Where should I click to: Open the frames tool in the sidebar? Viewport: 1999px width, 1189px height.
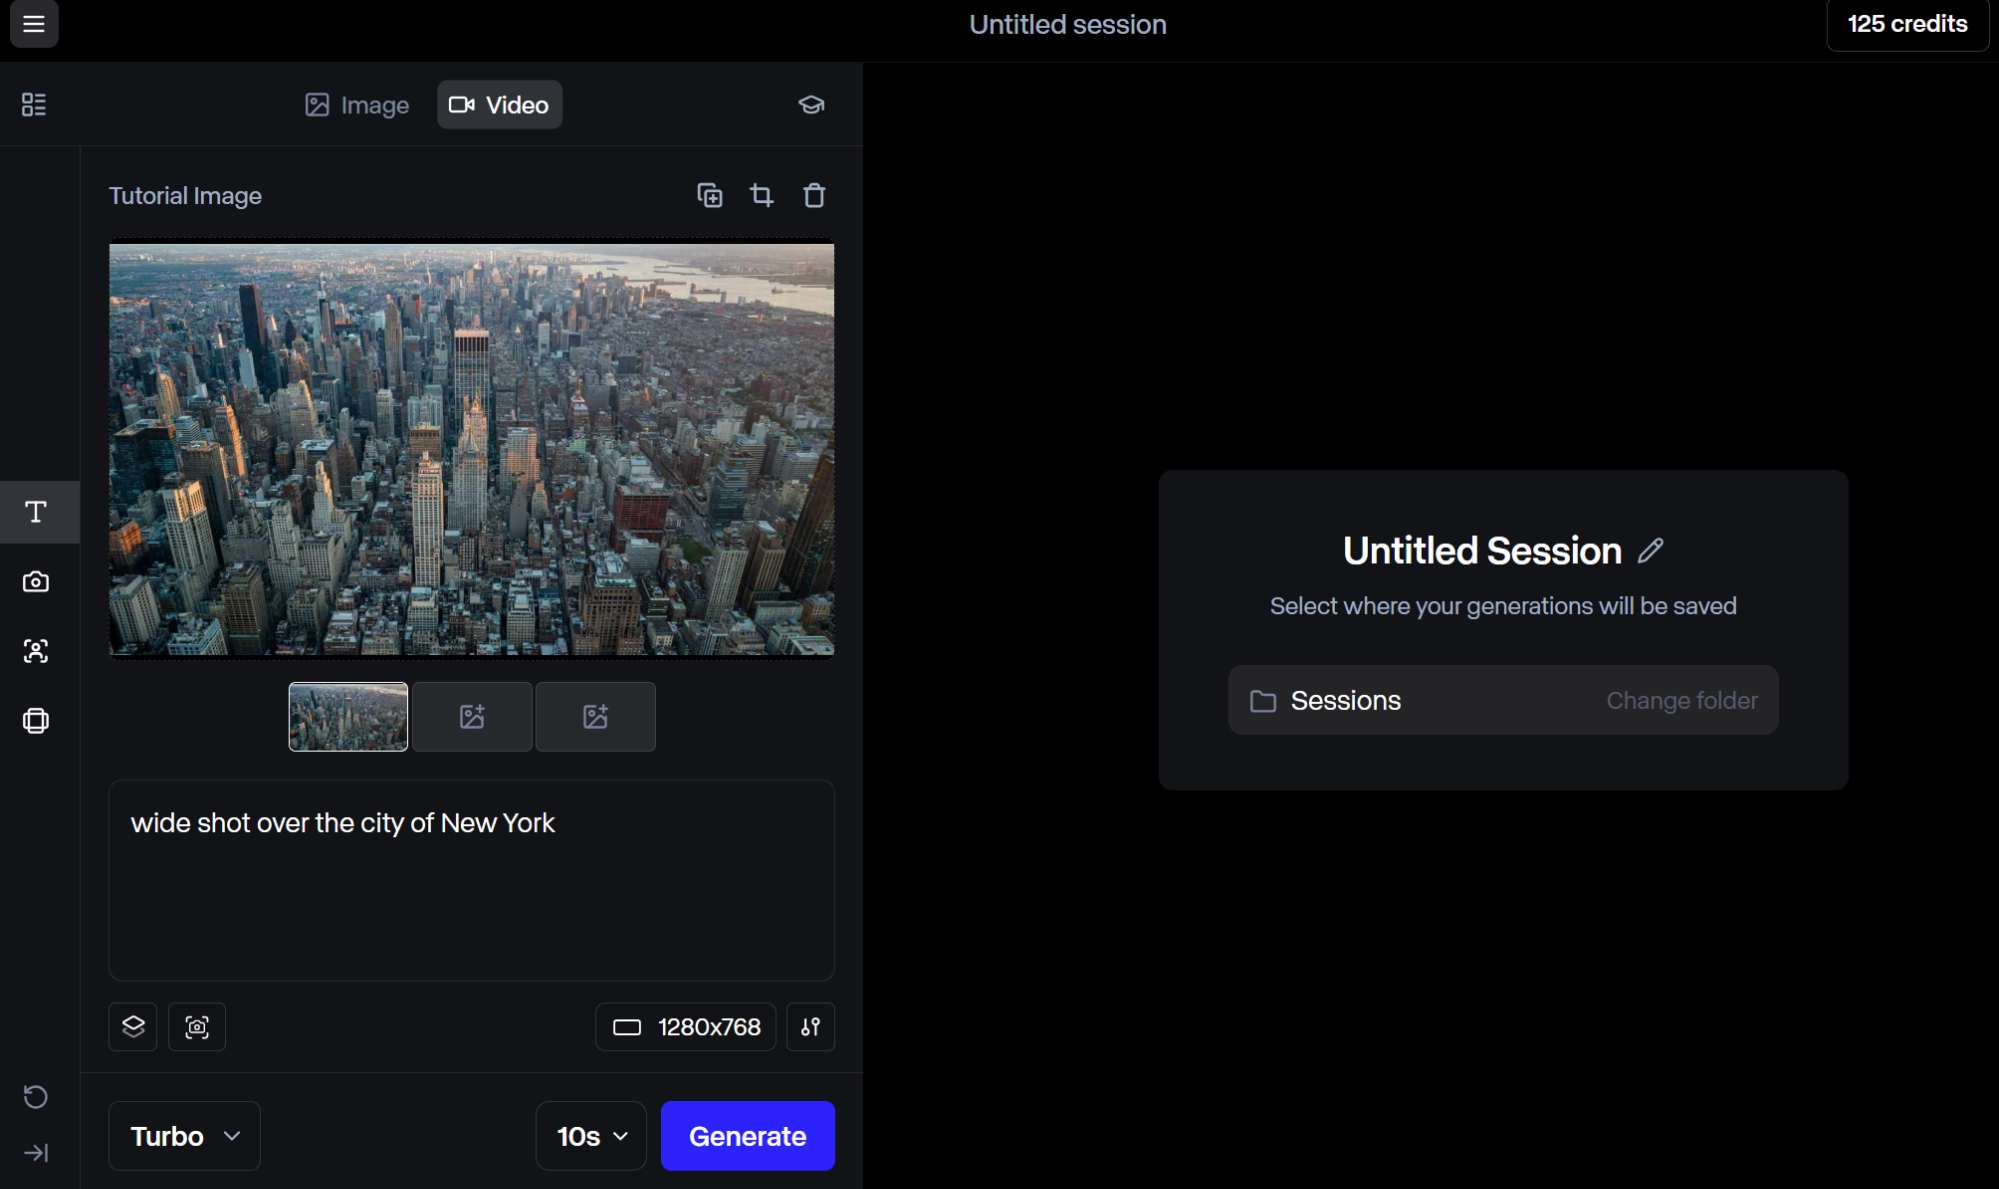tap(36, 721)
